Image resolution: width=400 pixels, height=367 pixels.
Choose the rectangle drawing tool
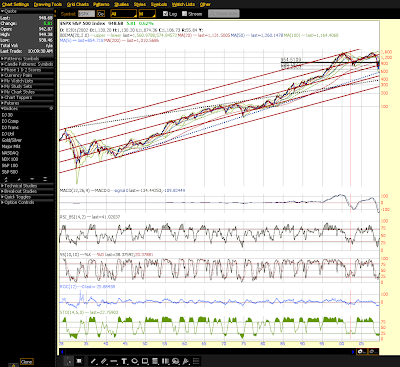tap(145, 361)
